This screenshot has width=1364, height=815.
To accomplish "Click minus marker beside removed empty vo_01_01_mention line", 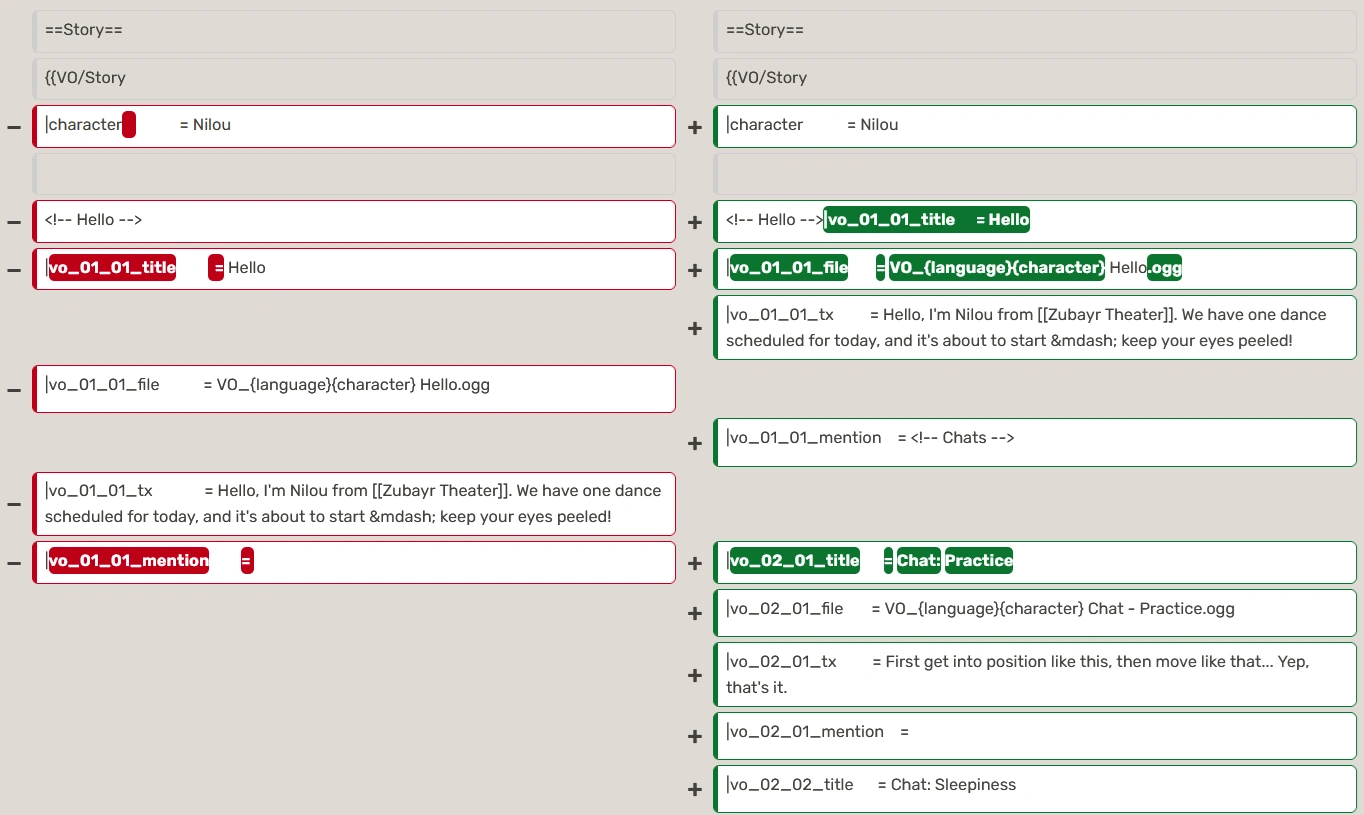I will point(14,562).
